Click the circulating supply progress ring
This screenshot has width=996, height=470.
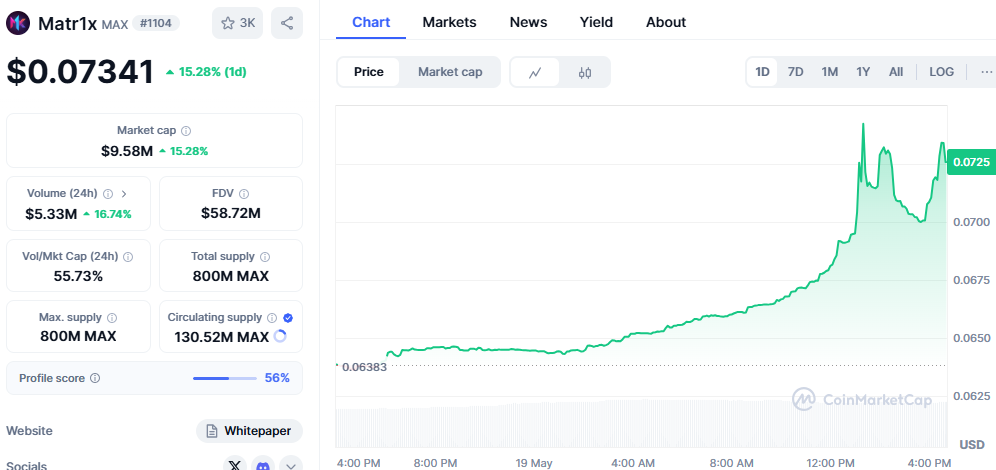point(280,337)
